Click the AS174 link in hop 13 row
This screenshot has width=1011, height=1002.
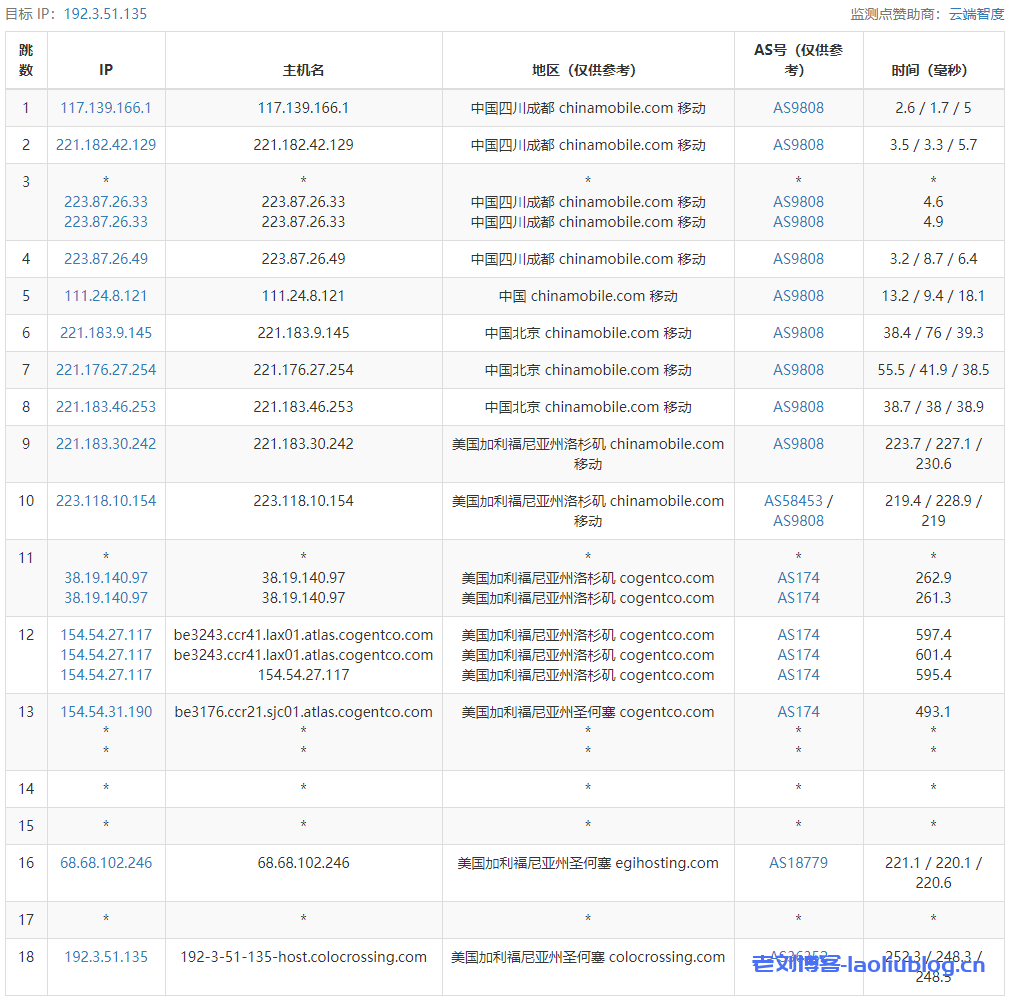point(798,712)
